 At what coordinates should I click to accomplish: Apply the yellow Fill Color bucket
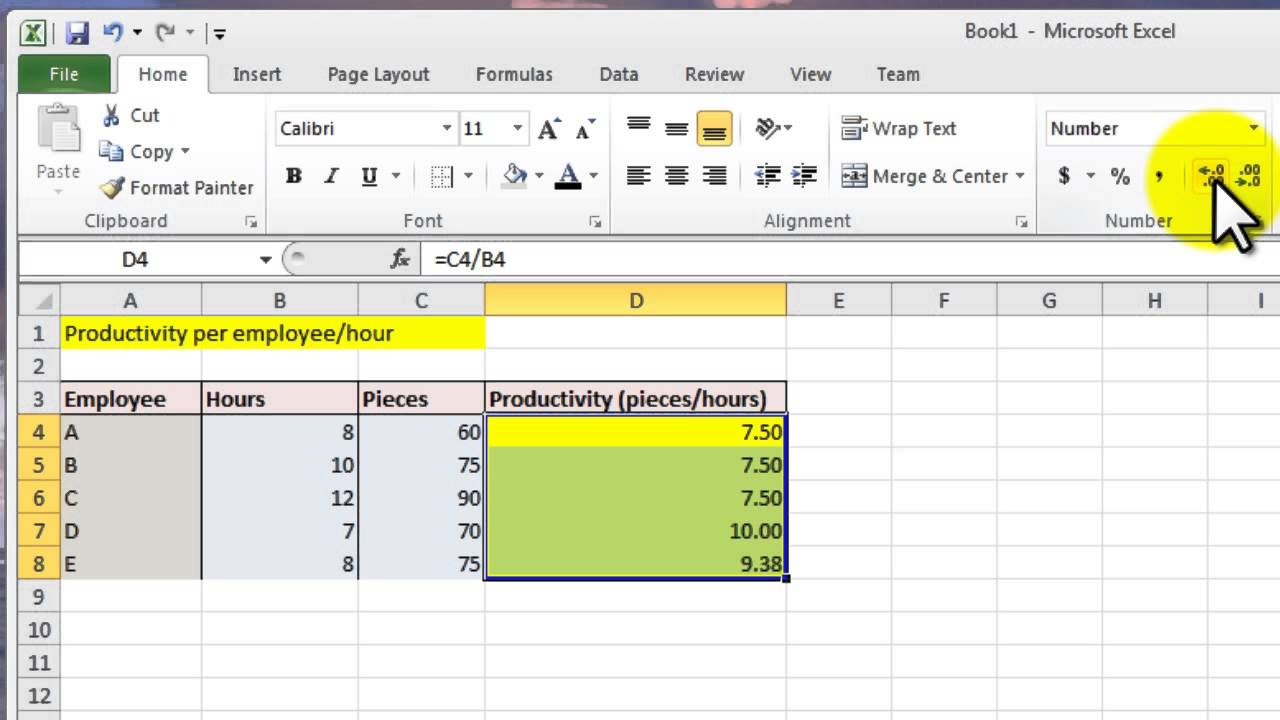tap(515, 177)
